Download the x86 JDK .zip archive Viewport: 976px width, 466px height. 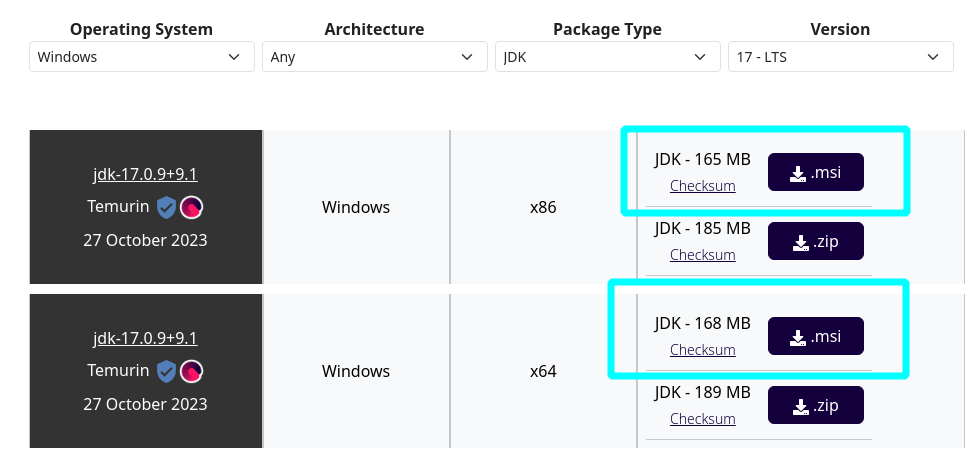[x=815, y=241]
